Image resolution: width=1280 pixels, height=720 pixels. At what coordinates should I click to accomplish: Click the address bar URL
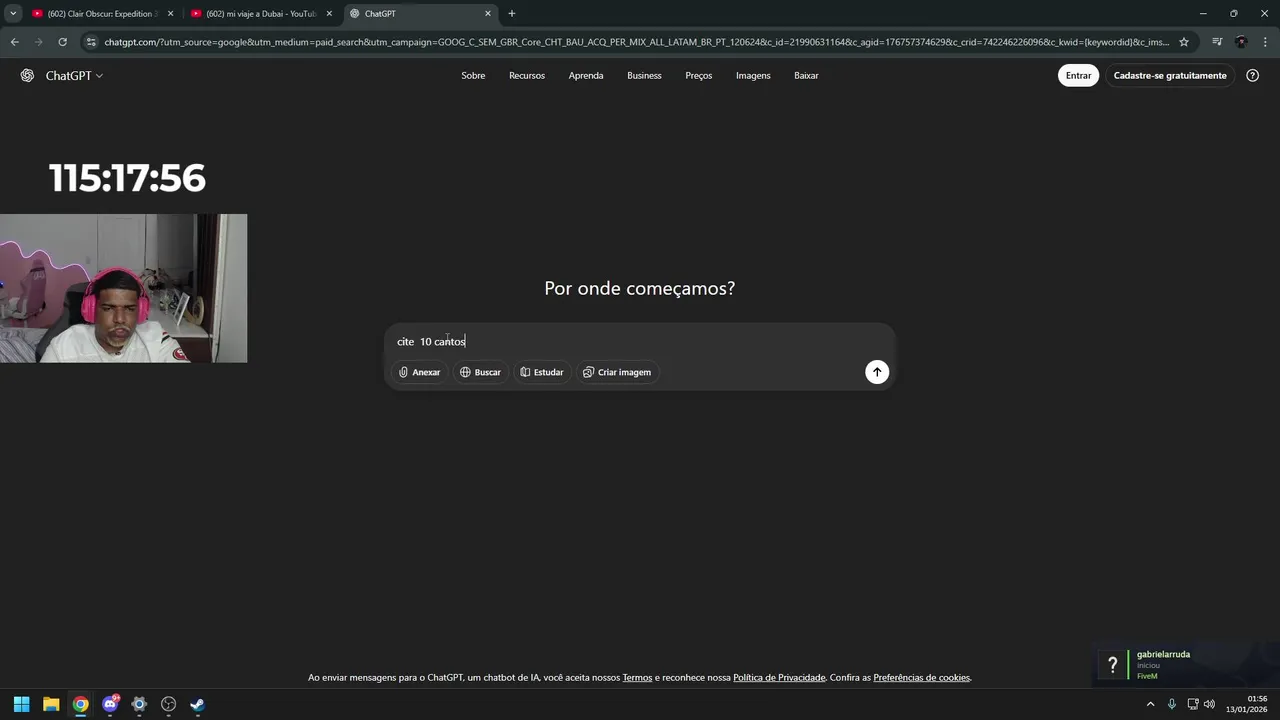pyautogui.click(x=636, y=42)
